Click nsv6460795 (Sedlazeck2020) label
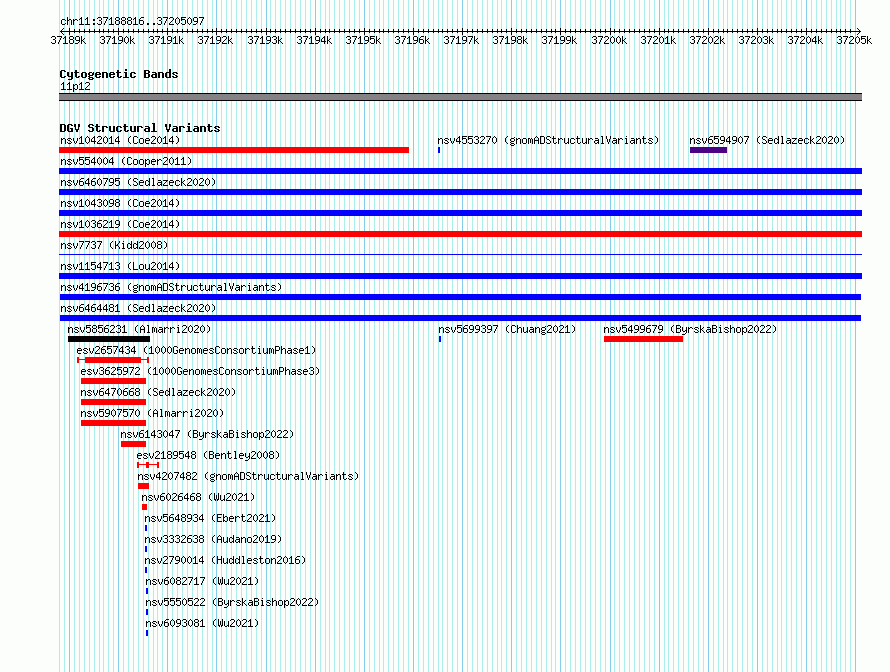Viewport: 890px width, 672px height. (x=138, y=182)
